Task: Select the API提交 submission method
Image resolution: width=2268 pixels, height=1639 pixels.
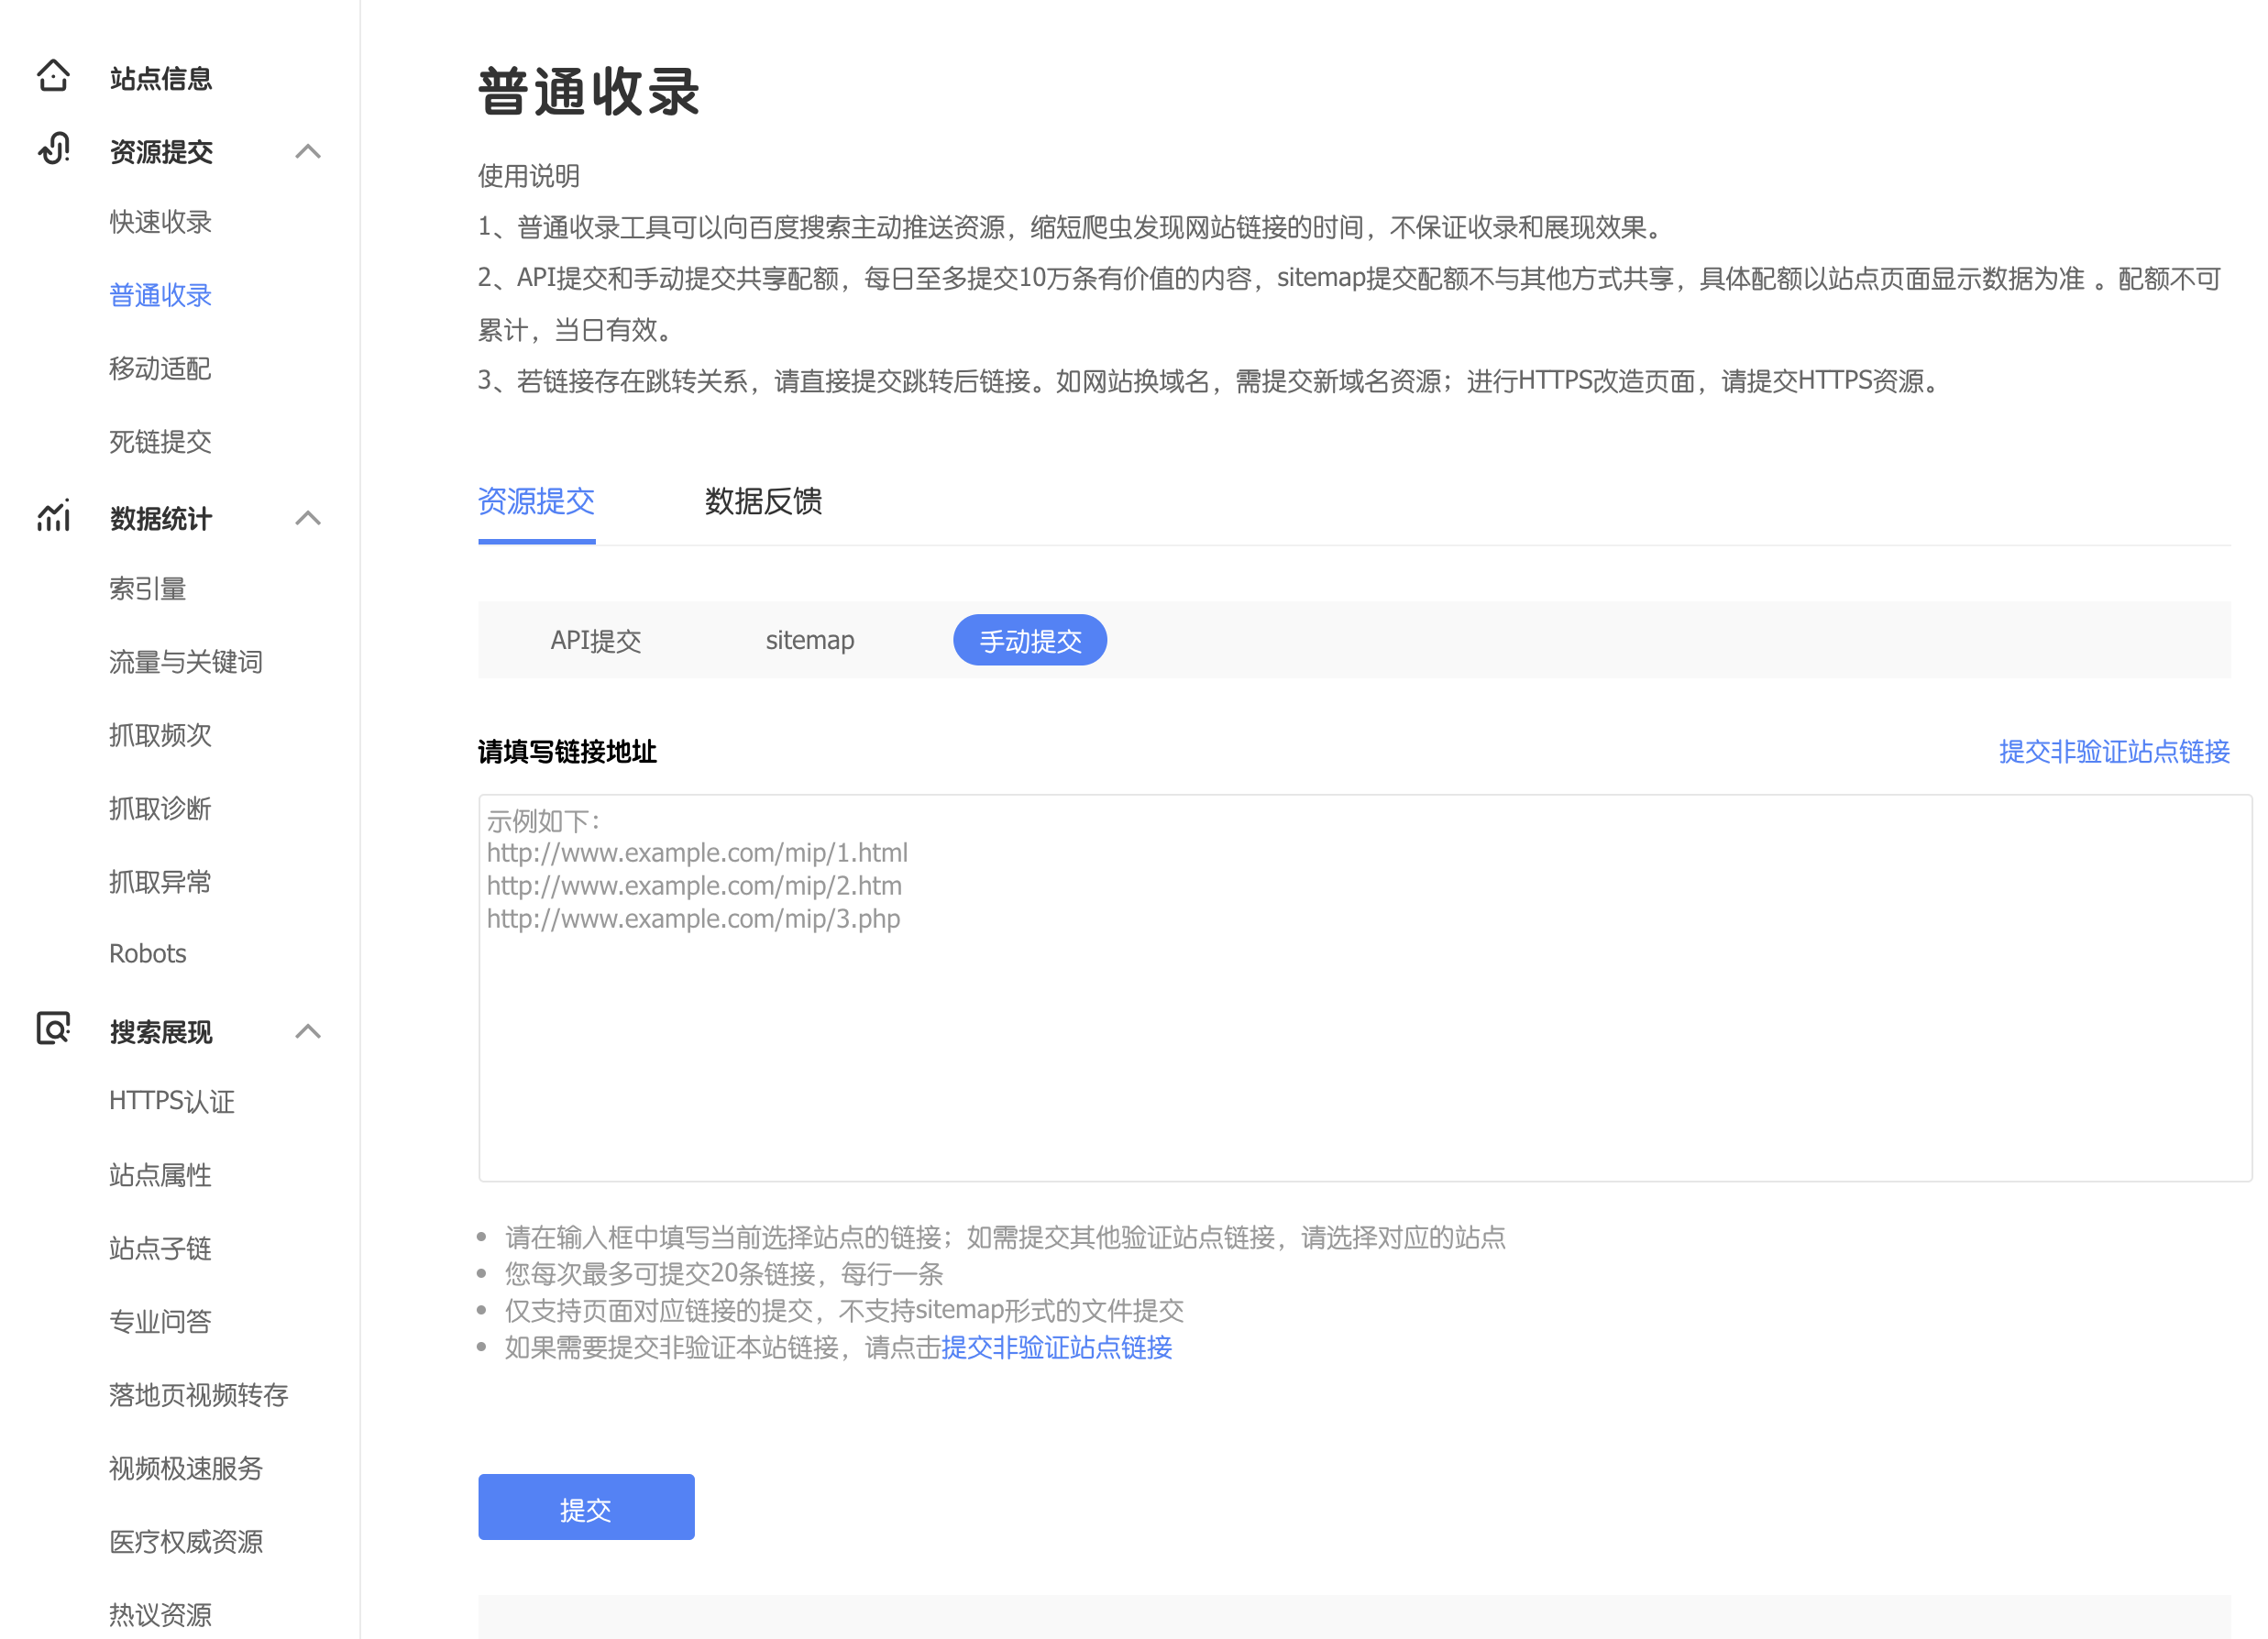Action: pyautogui.click(x=596, y=640)
